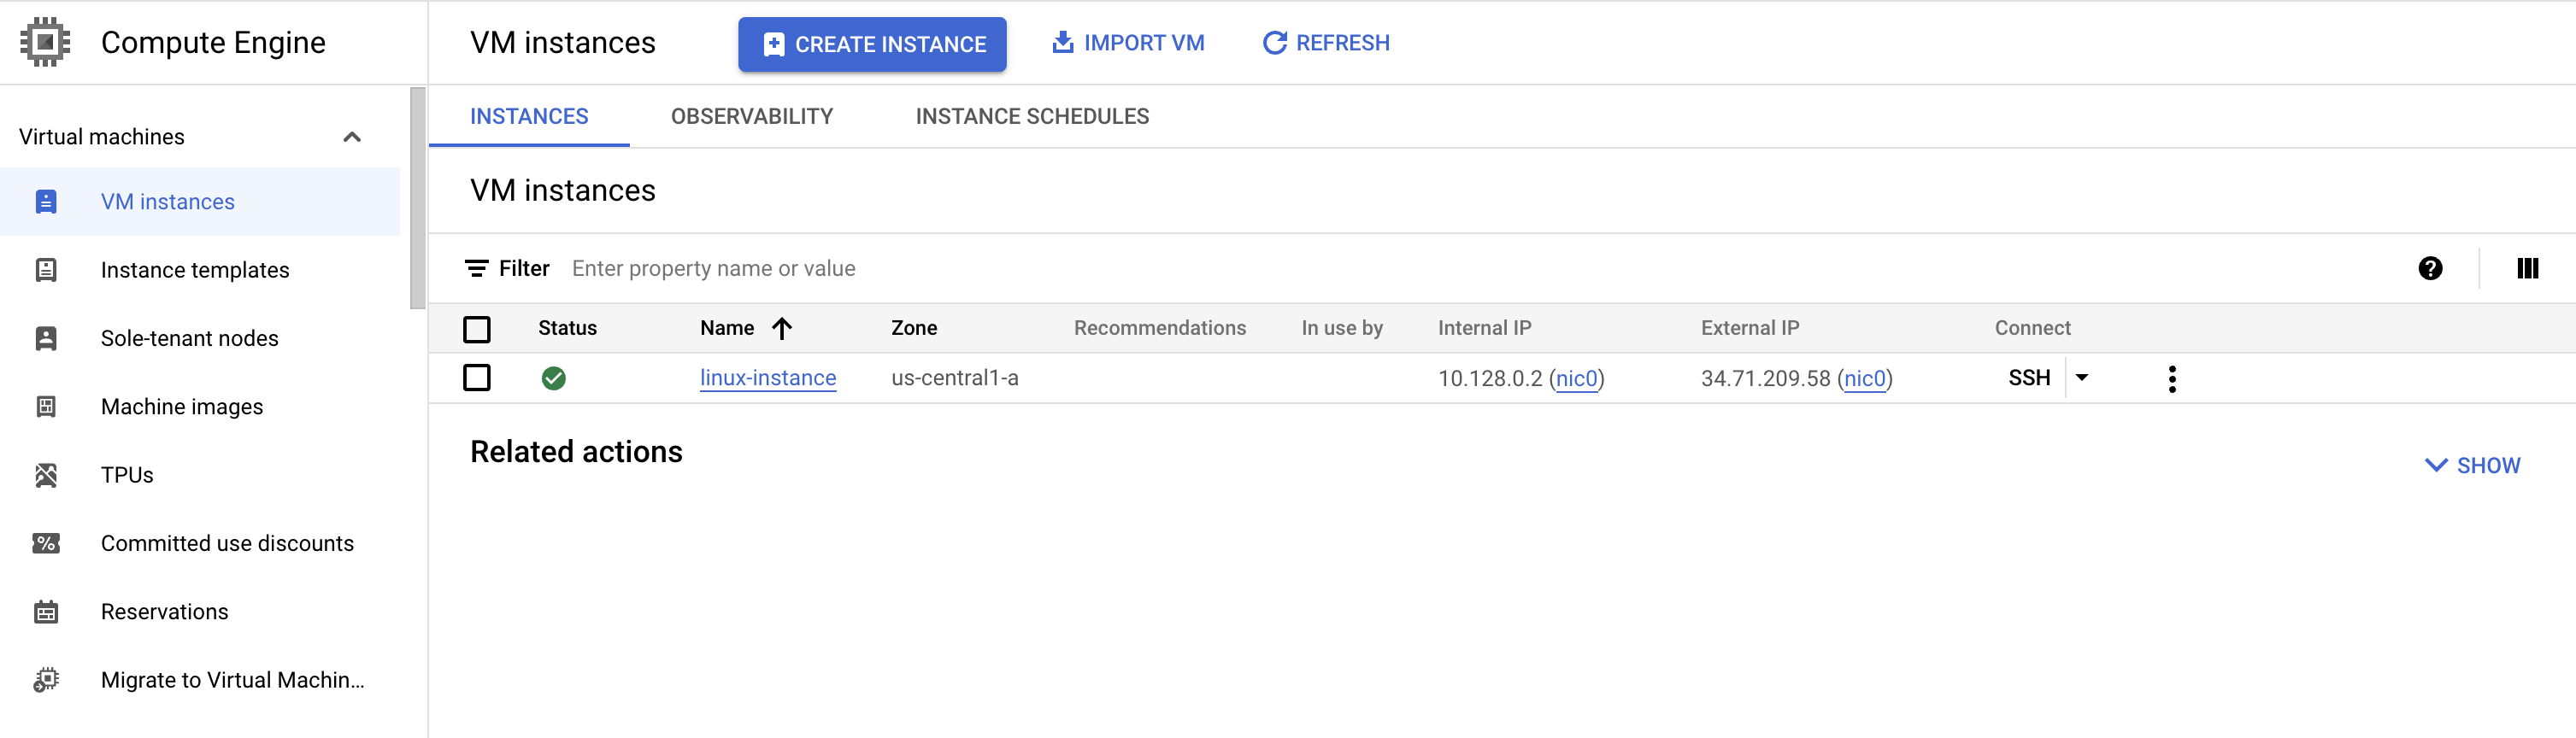
Task: Click the Internal IP column header
Action: (x=1484, y=328)
